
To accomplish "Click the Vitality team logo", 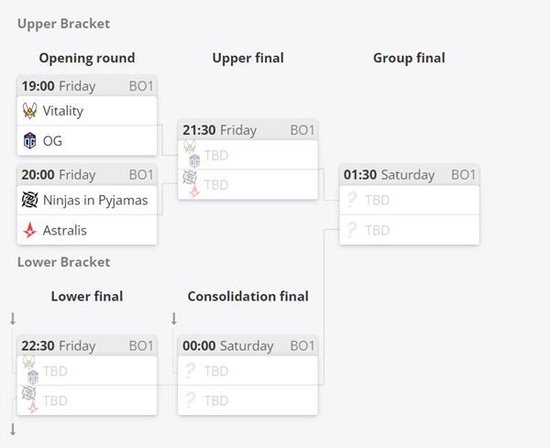I will tap(30, 111).
